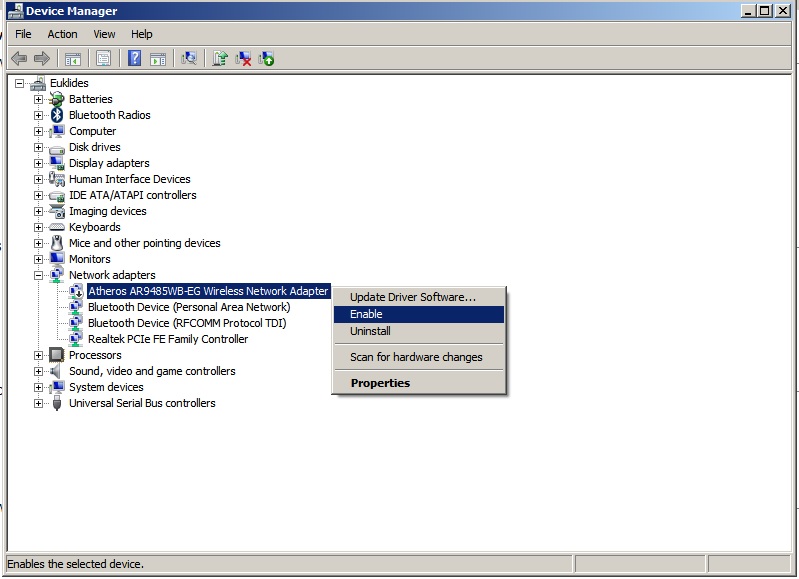Select Atheros AR9485WB-EG Wireless Network Adapter
Screen dimensions: 799x579
click(208, 291)
